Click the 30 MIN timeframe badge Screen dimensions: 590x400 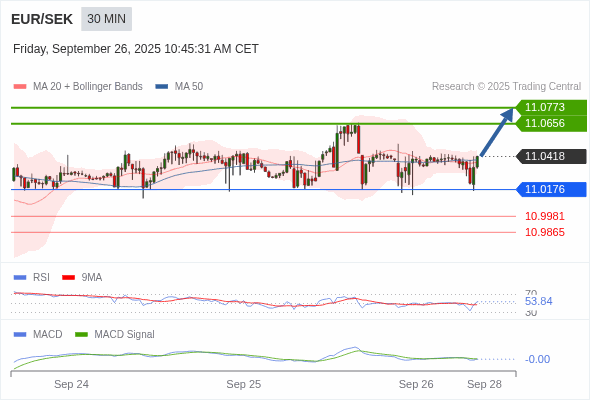tap(106, 19)
